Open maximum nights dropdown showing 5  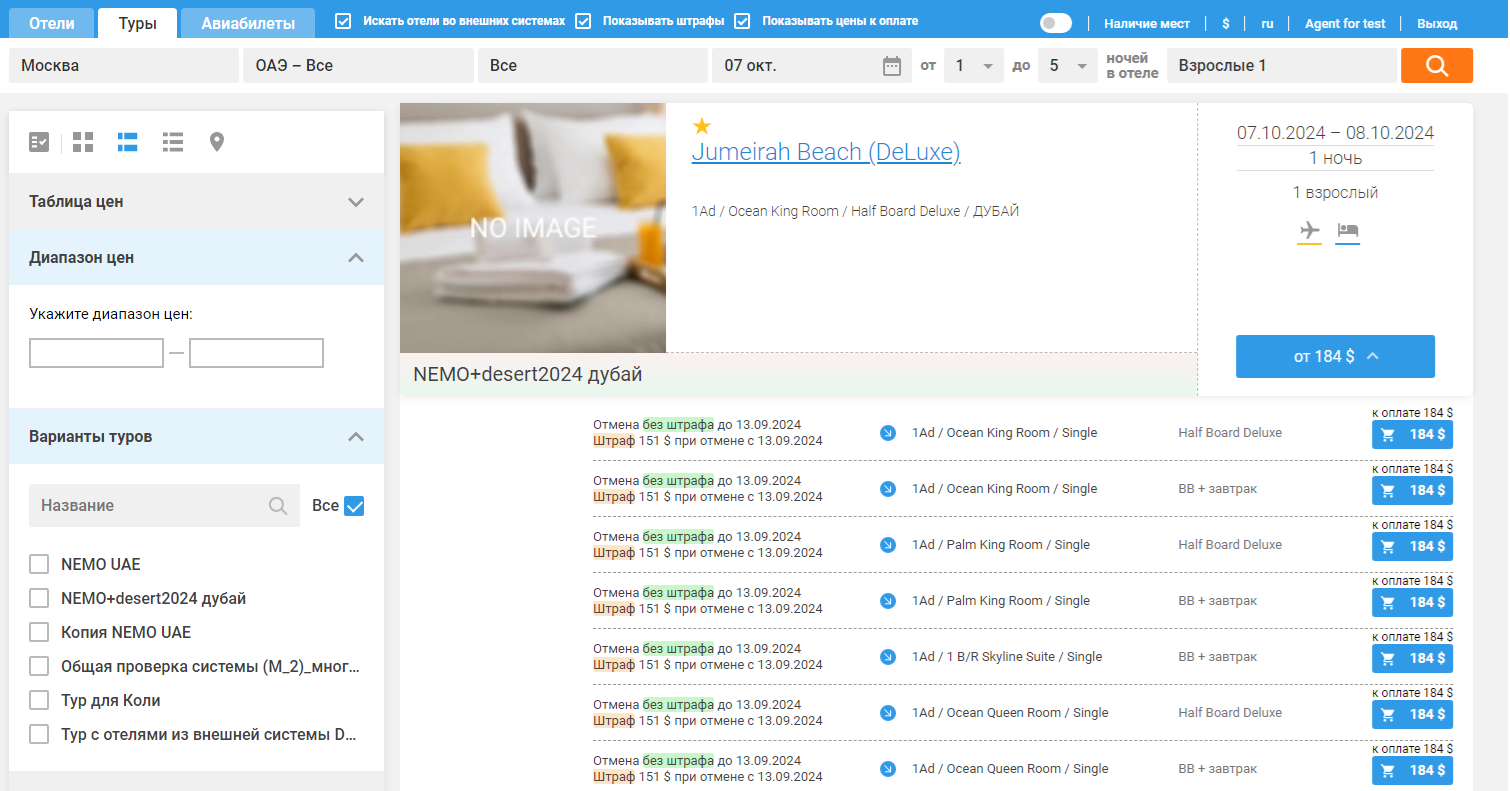tap(1067, 66)
